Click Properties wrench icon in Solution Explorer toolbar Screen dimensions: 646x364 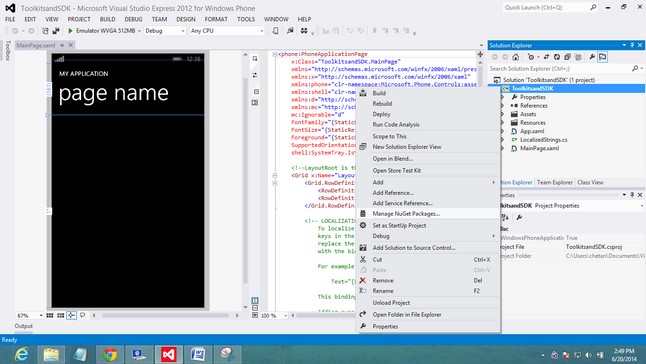click(592, 57)
